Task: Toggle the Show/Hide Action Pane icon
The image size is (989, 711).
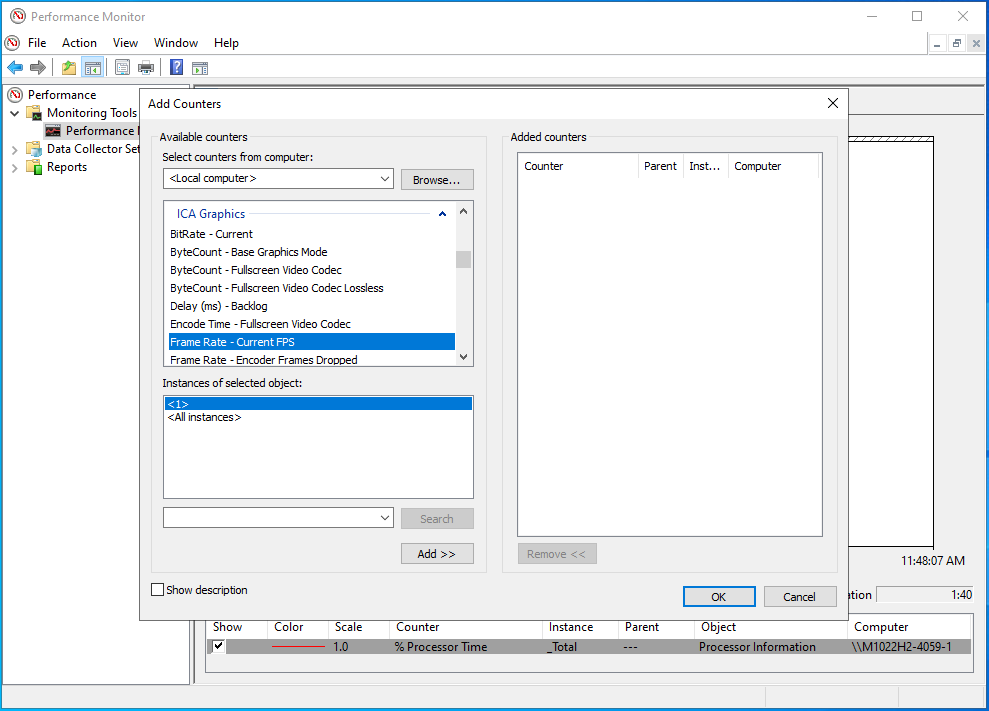Action: tap(200, 68)
